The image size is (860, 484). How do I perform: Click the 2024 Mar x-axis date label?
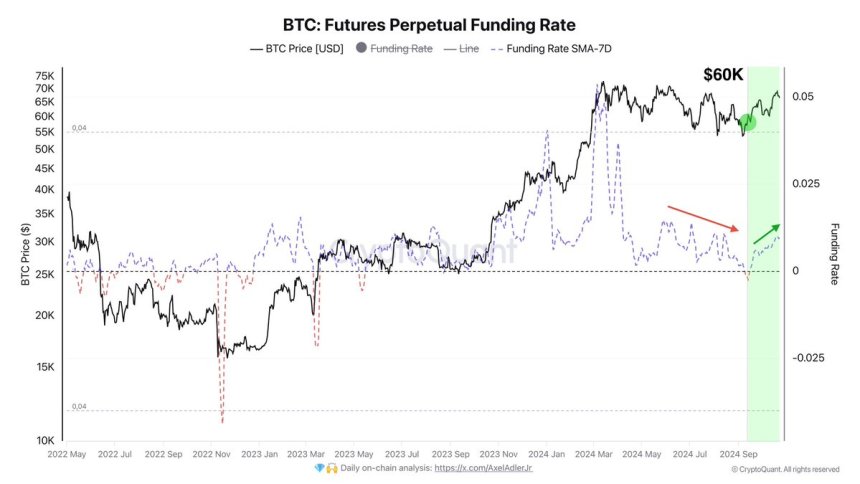(x=593, y=453)
